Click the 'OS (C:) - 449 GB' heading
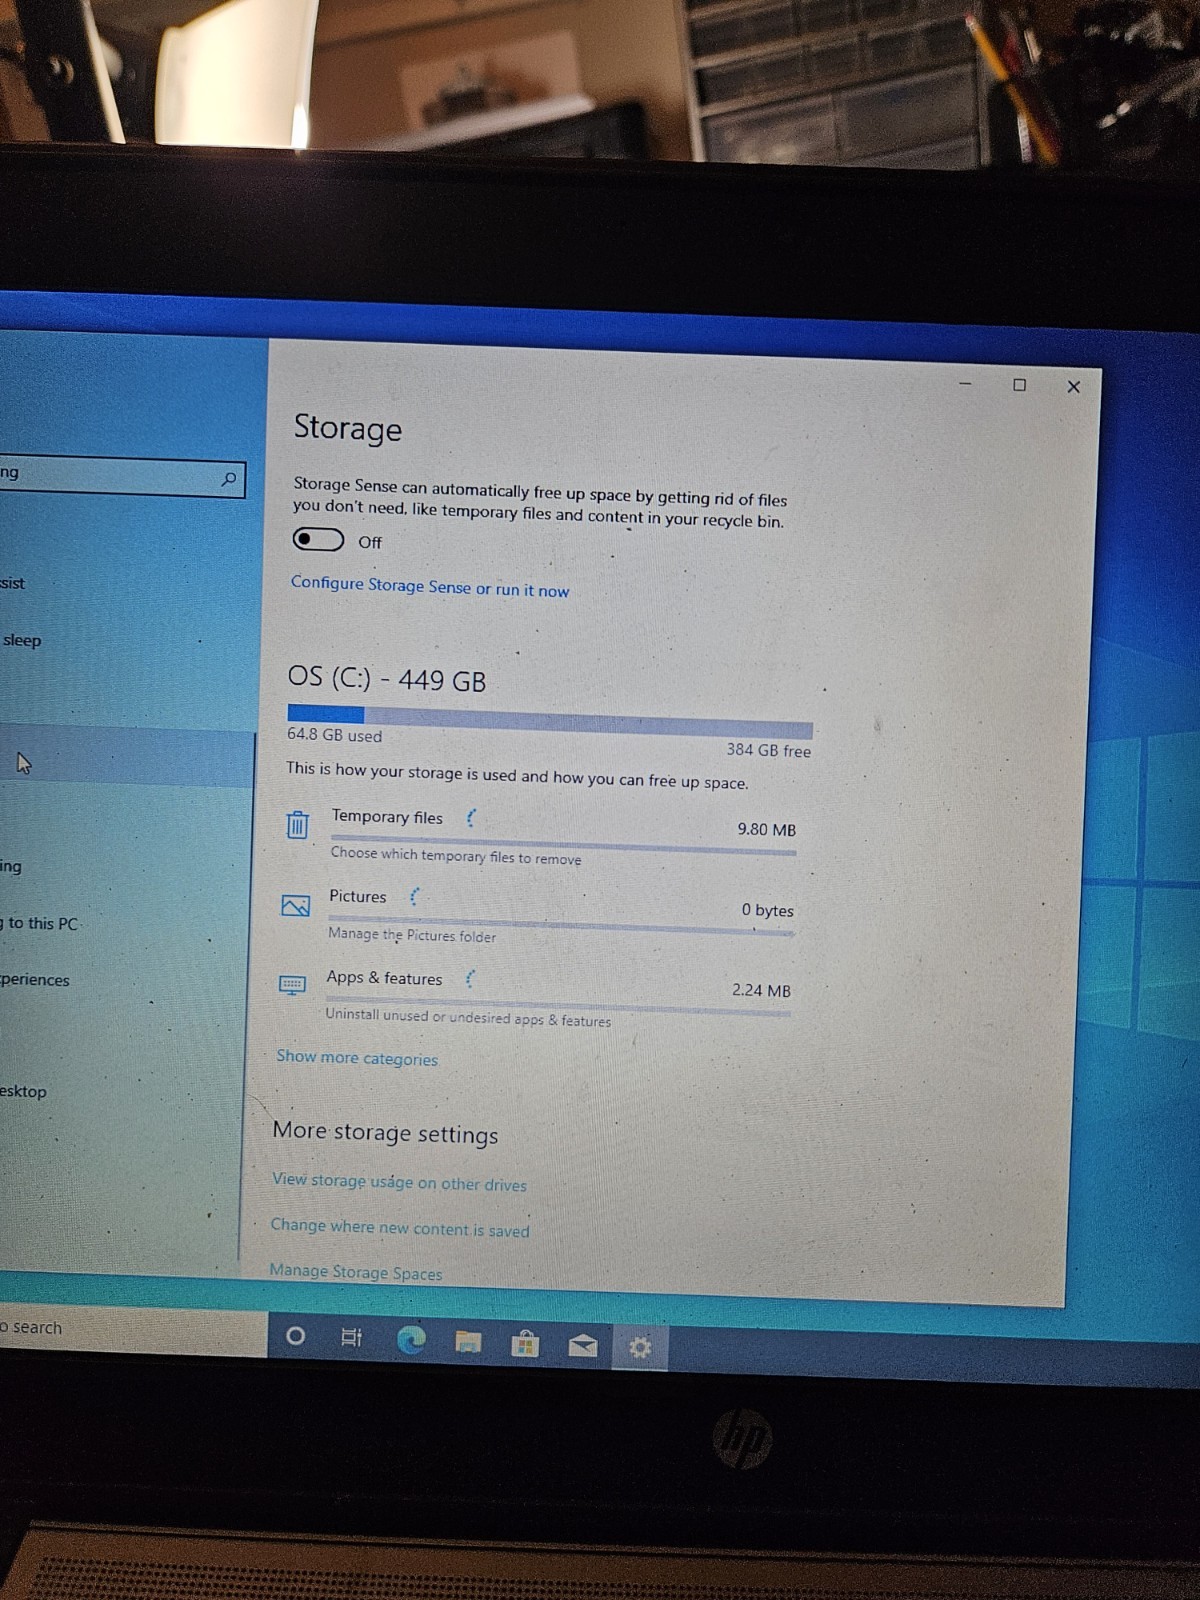This screenshot has width=1200, height=1600. [x=387, y=680]
